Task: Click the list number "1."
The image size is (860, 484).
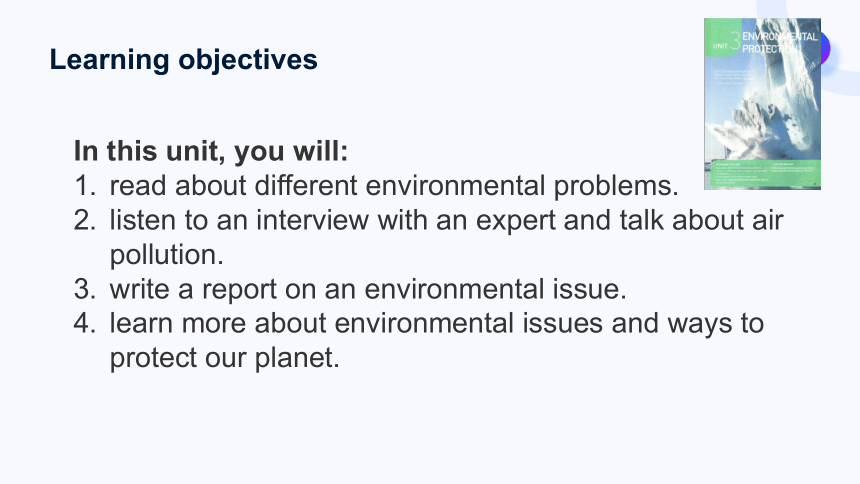Action: 85,185
